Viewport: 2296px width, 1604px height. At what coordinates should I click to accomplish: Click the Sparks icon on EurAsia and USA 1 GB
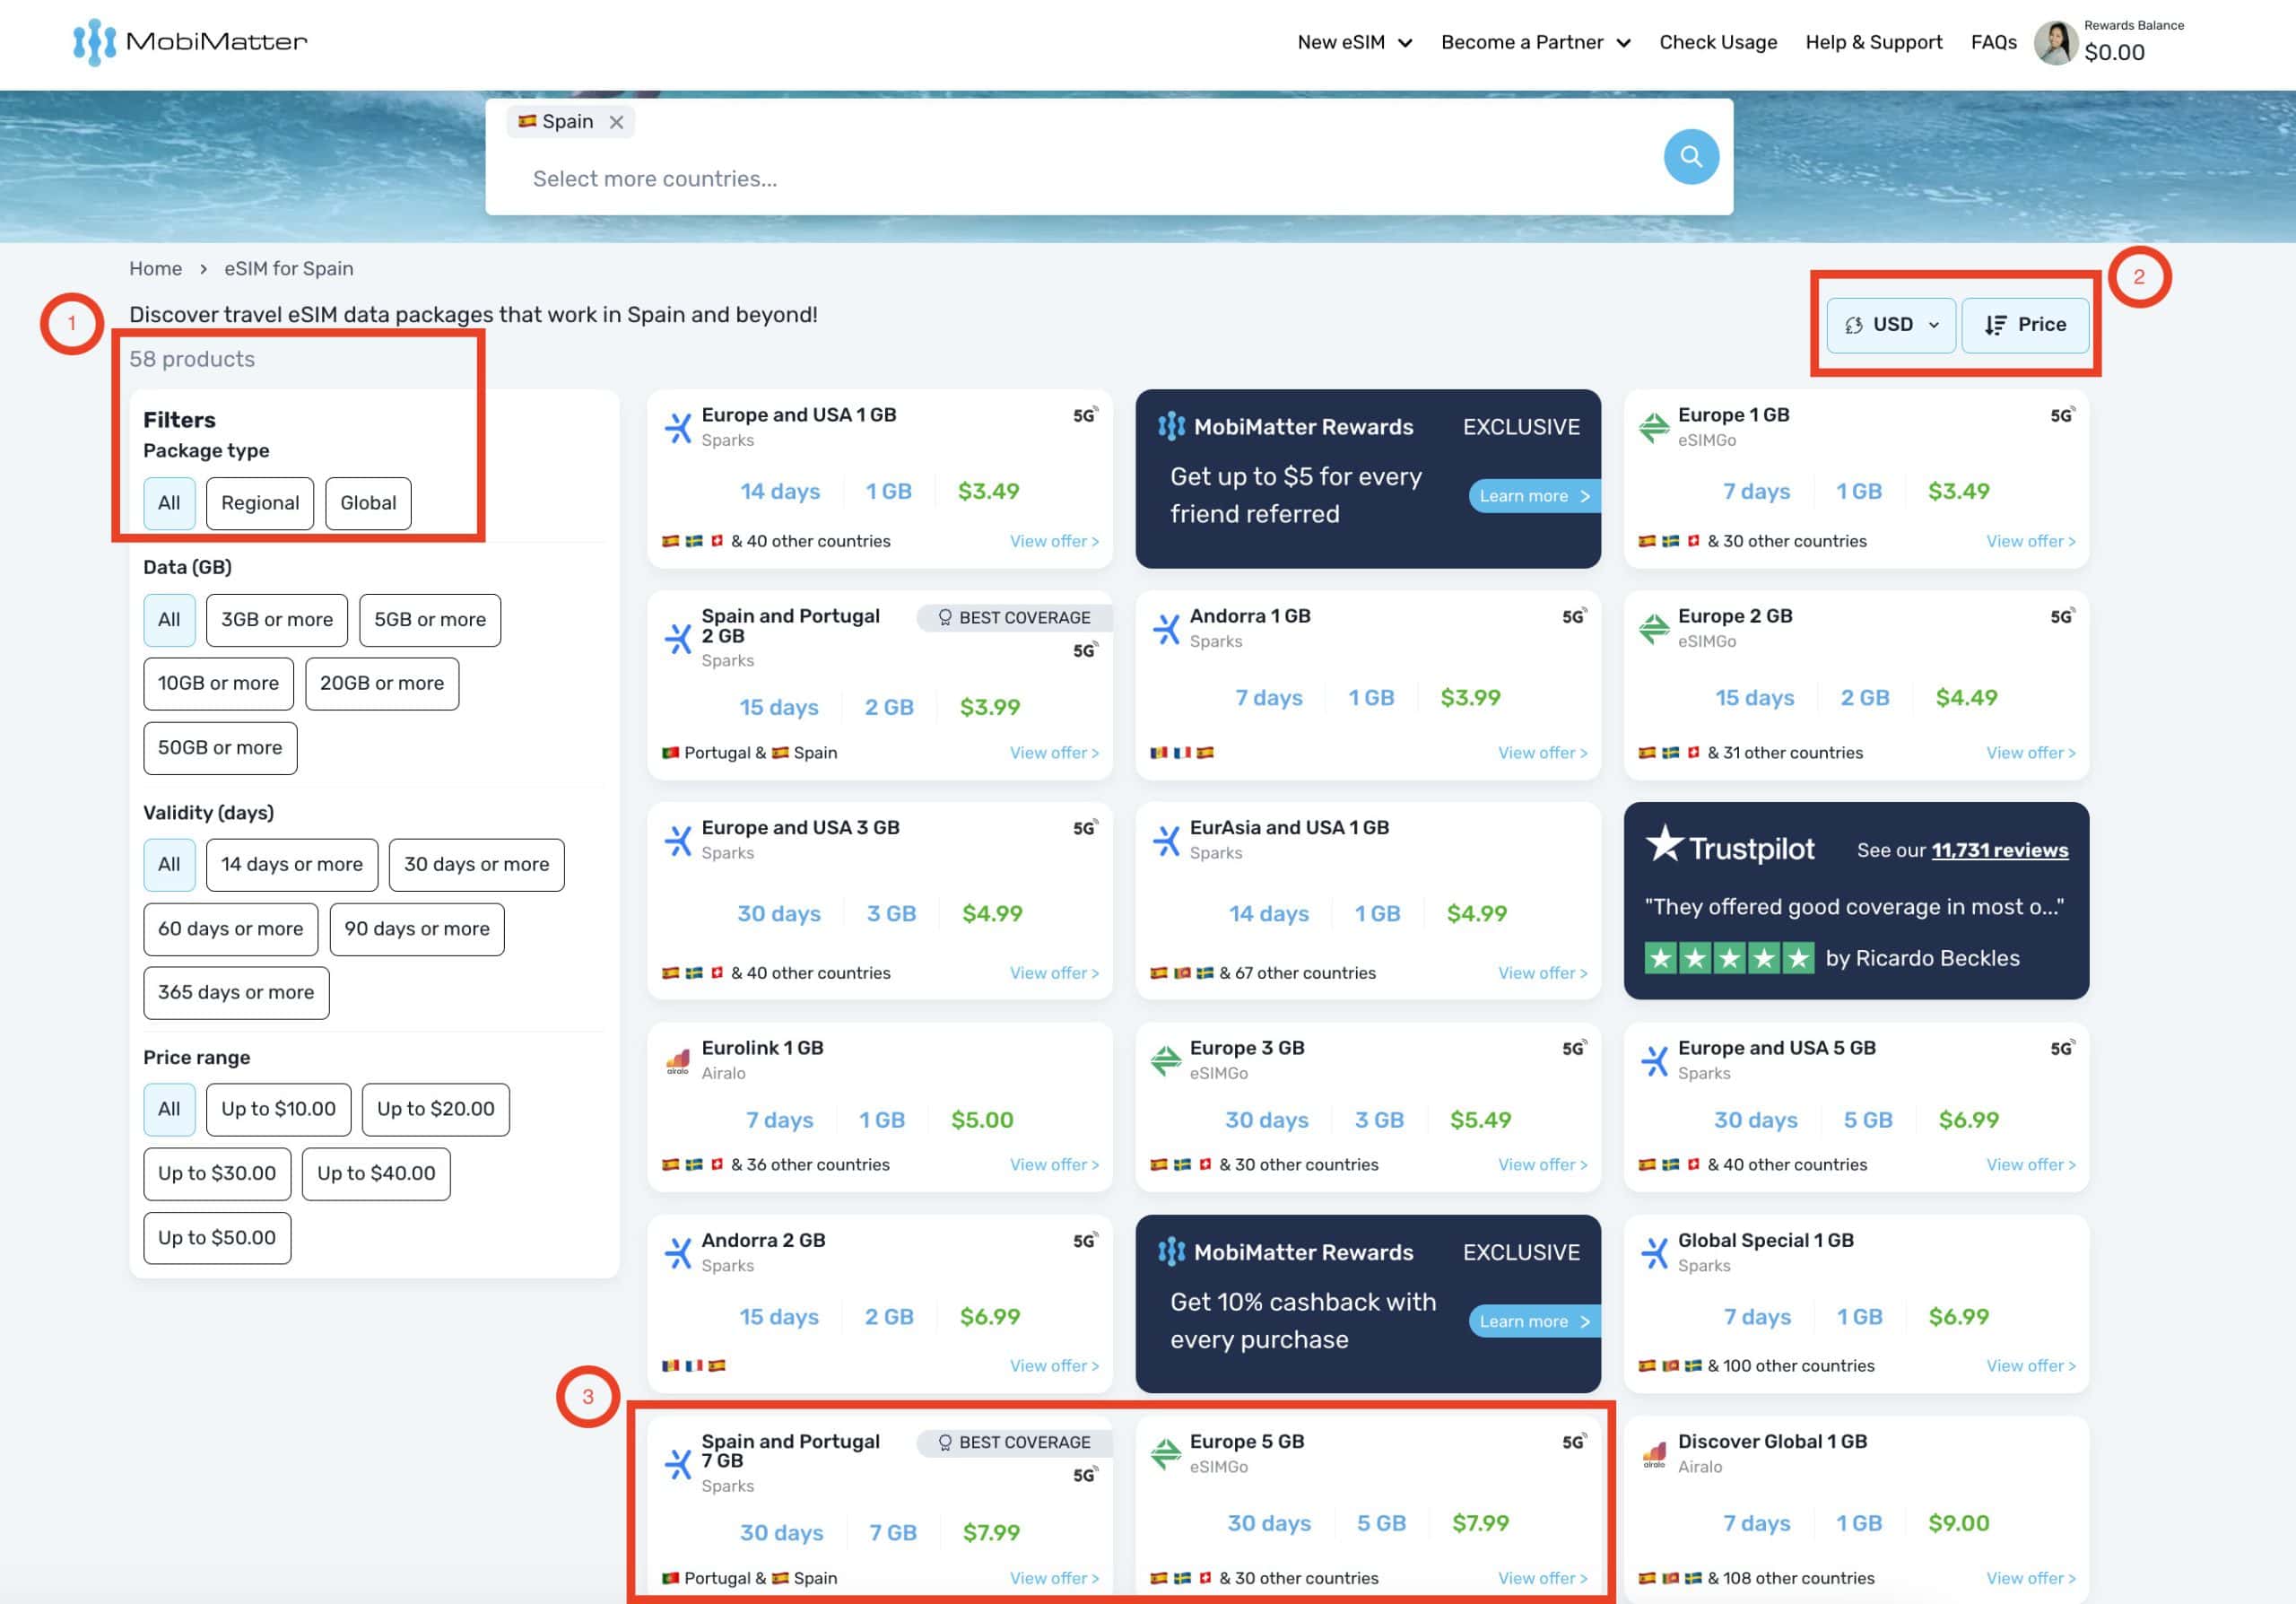(1166, 840)
